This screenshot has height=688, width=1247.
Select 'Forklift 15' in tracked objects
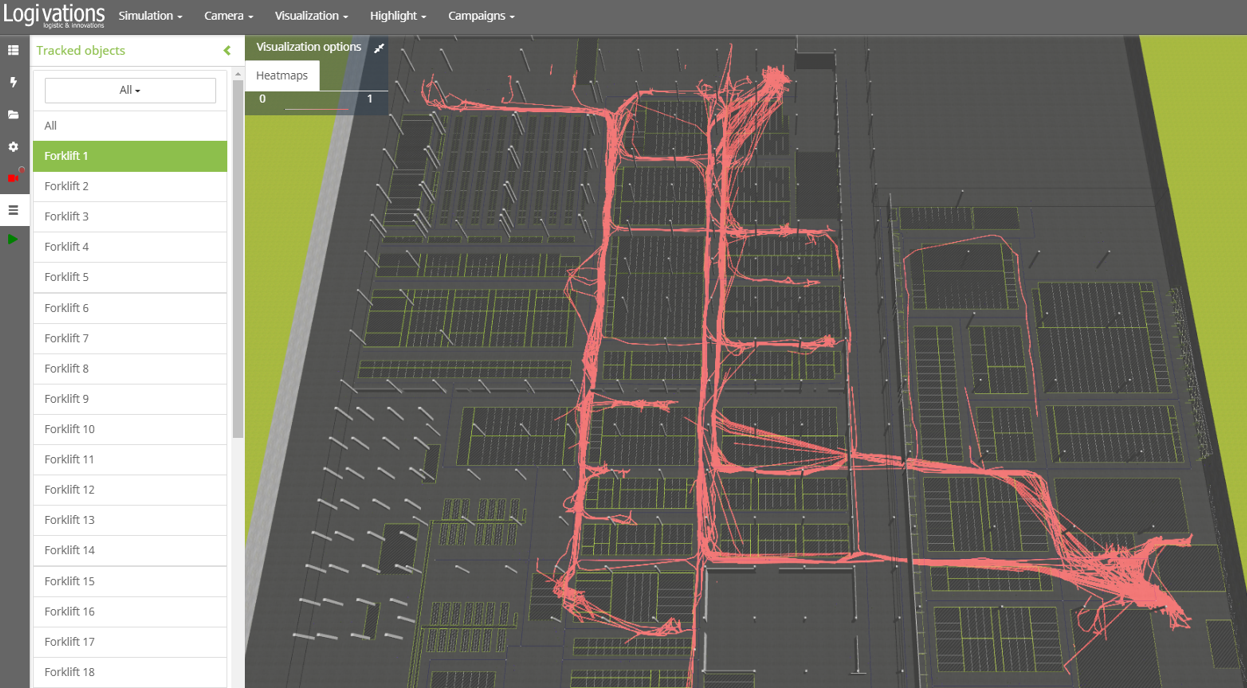(x=130, y=581)
